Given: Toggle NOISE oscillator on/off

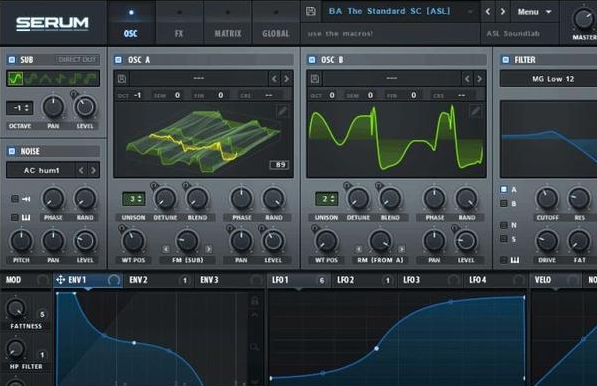Looking at the screenshot, I should [x=12, y=151].
